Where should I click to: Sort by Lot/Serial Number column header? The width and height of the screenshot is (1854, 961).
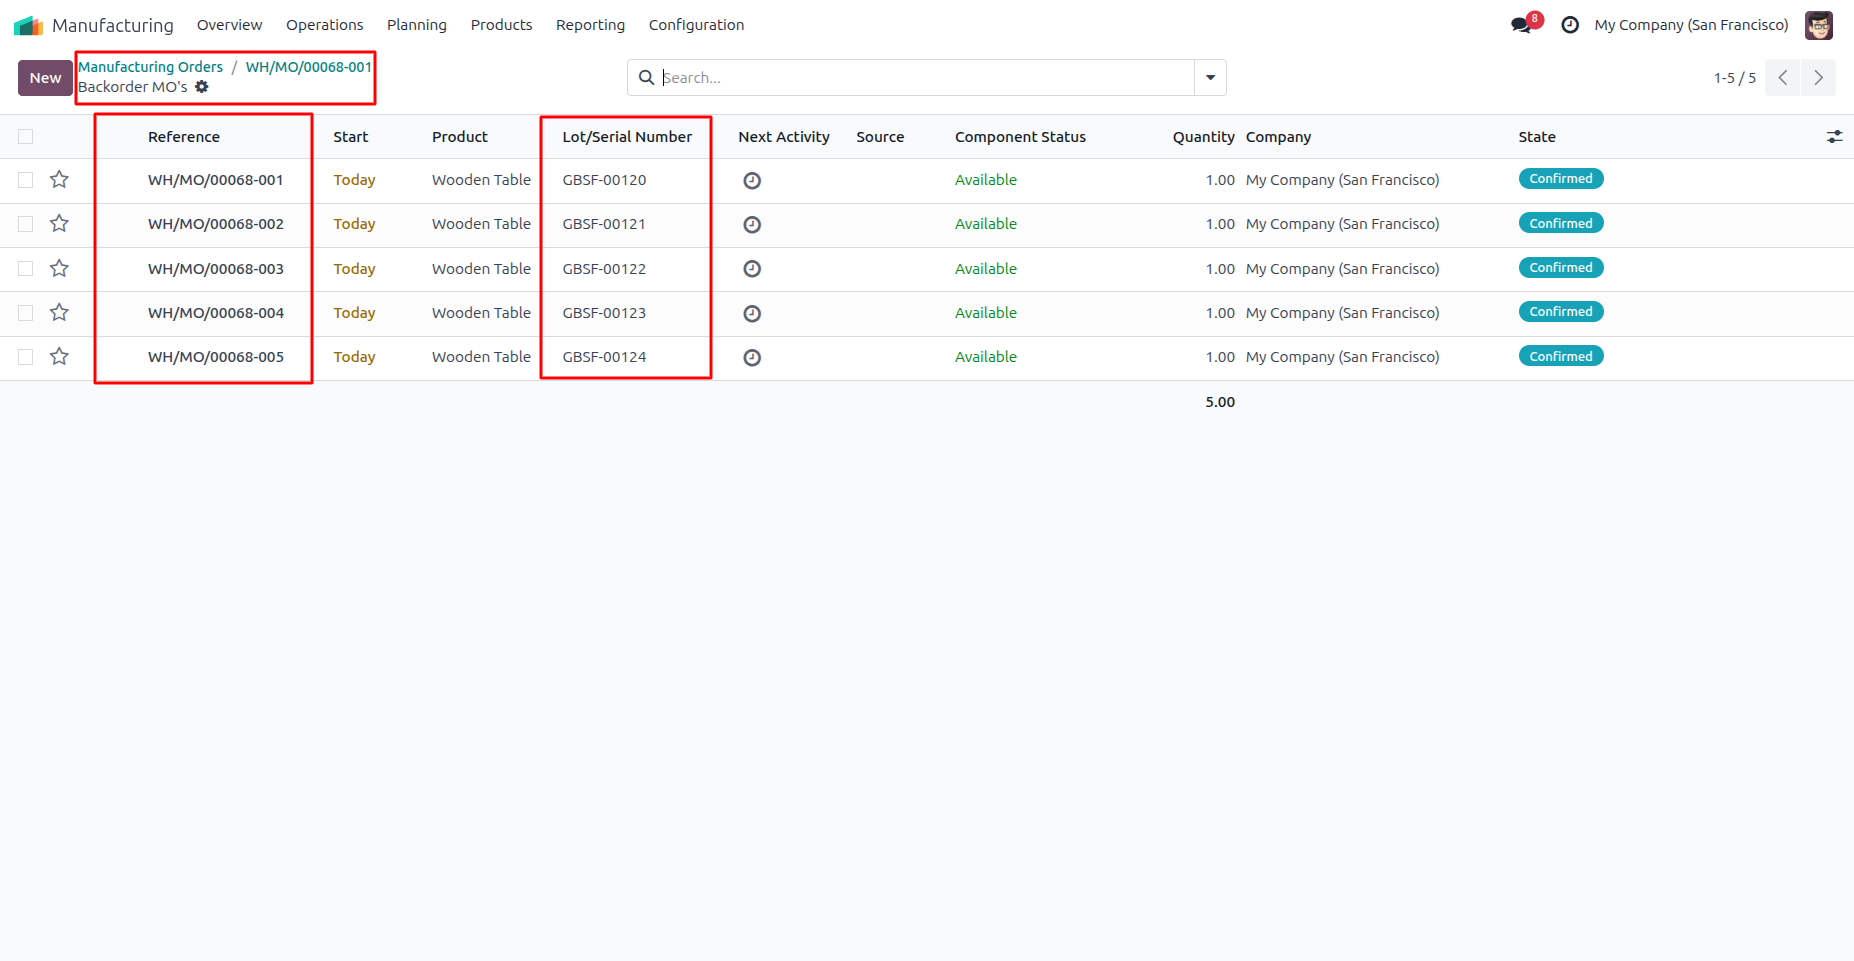tap(627, 137)
